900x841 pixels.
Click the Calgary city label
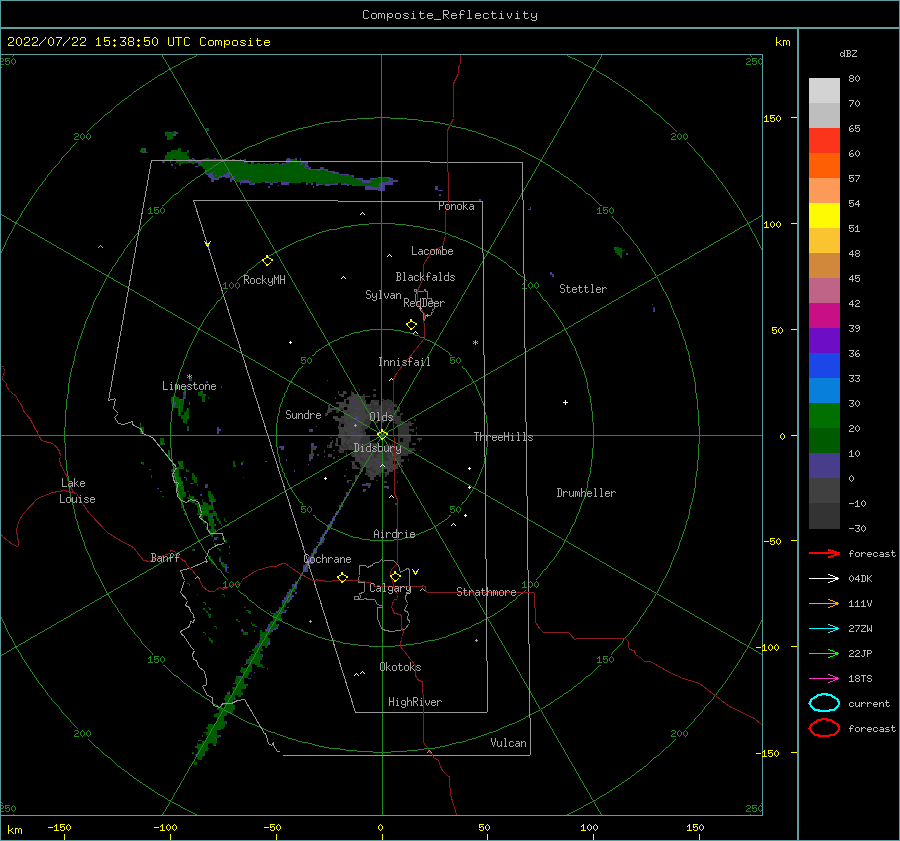[x=390, y=588]
